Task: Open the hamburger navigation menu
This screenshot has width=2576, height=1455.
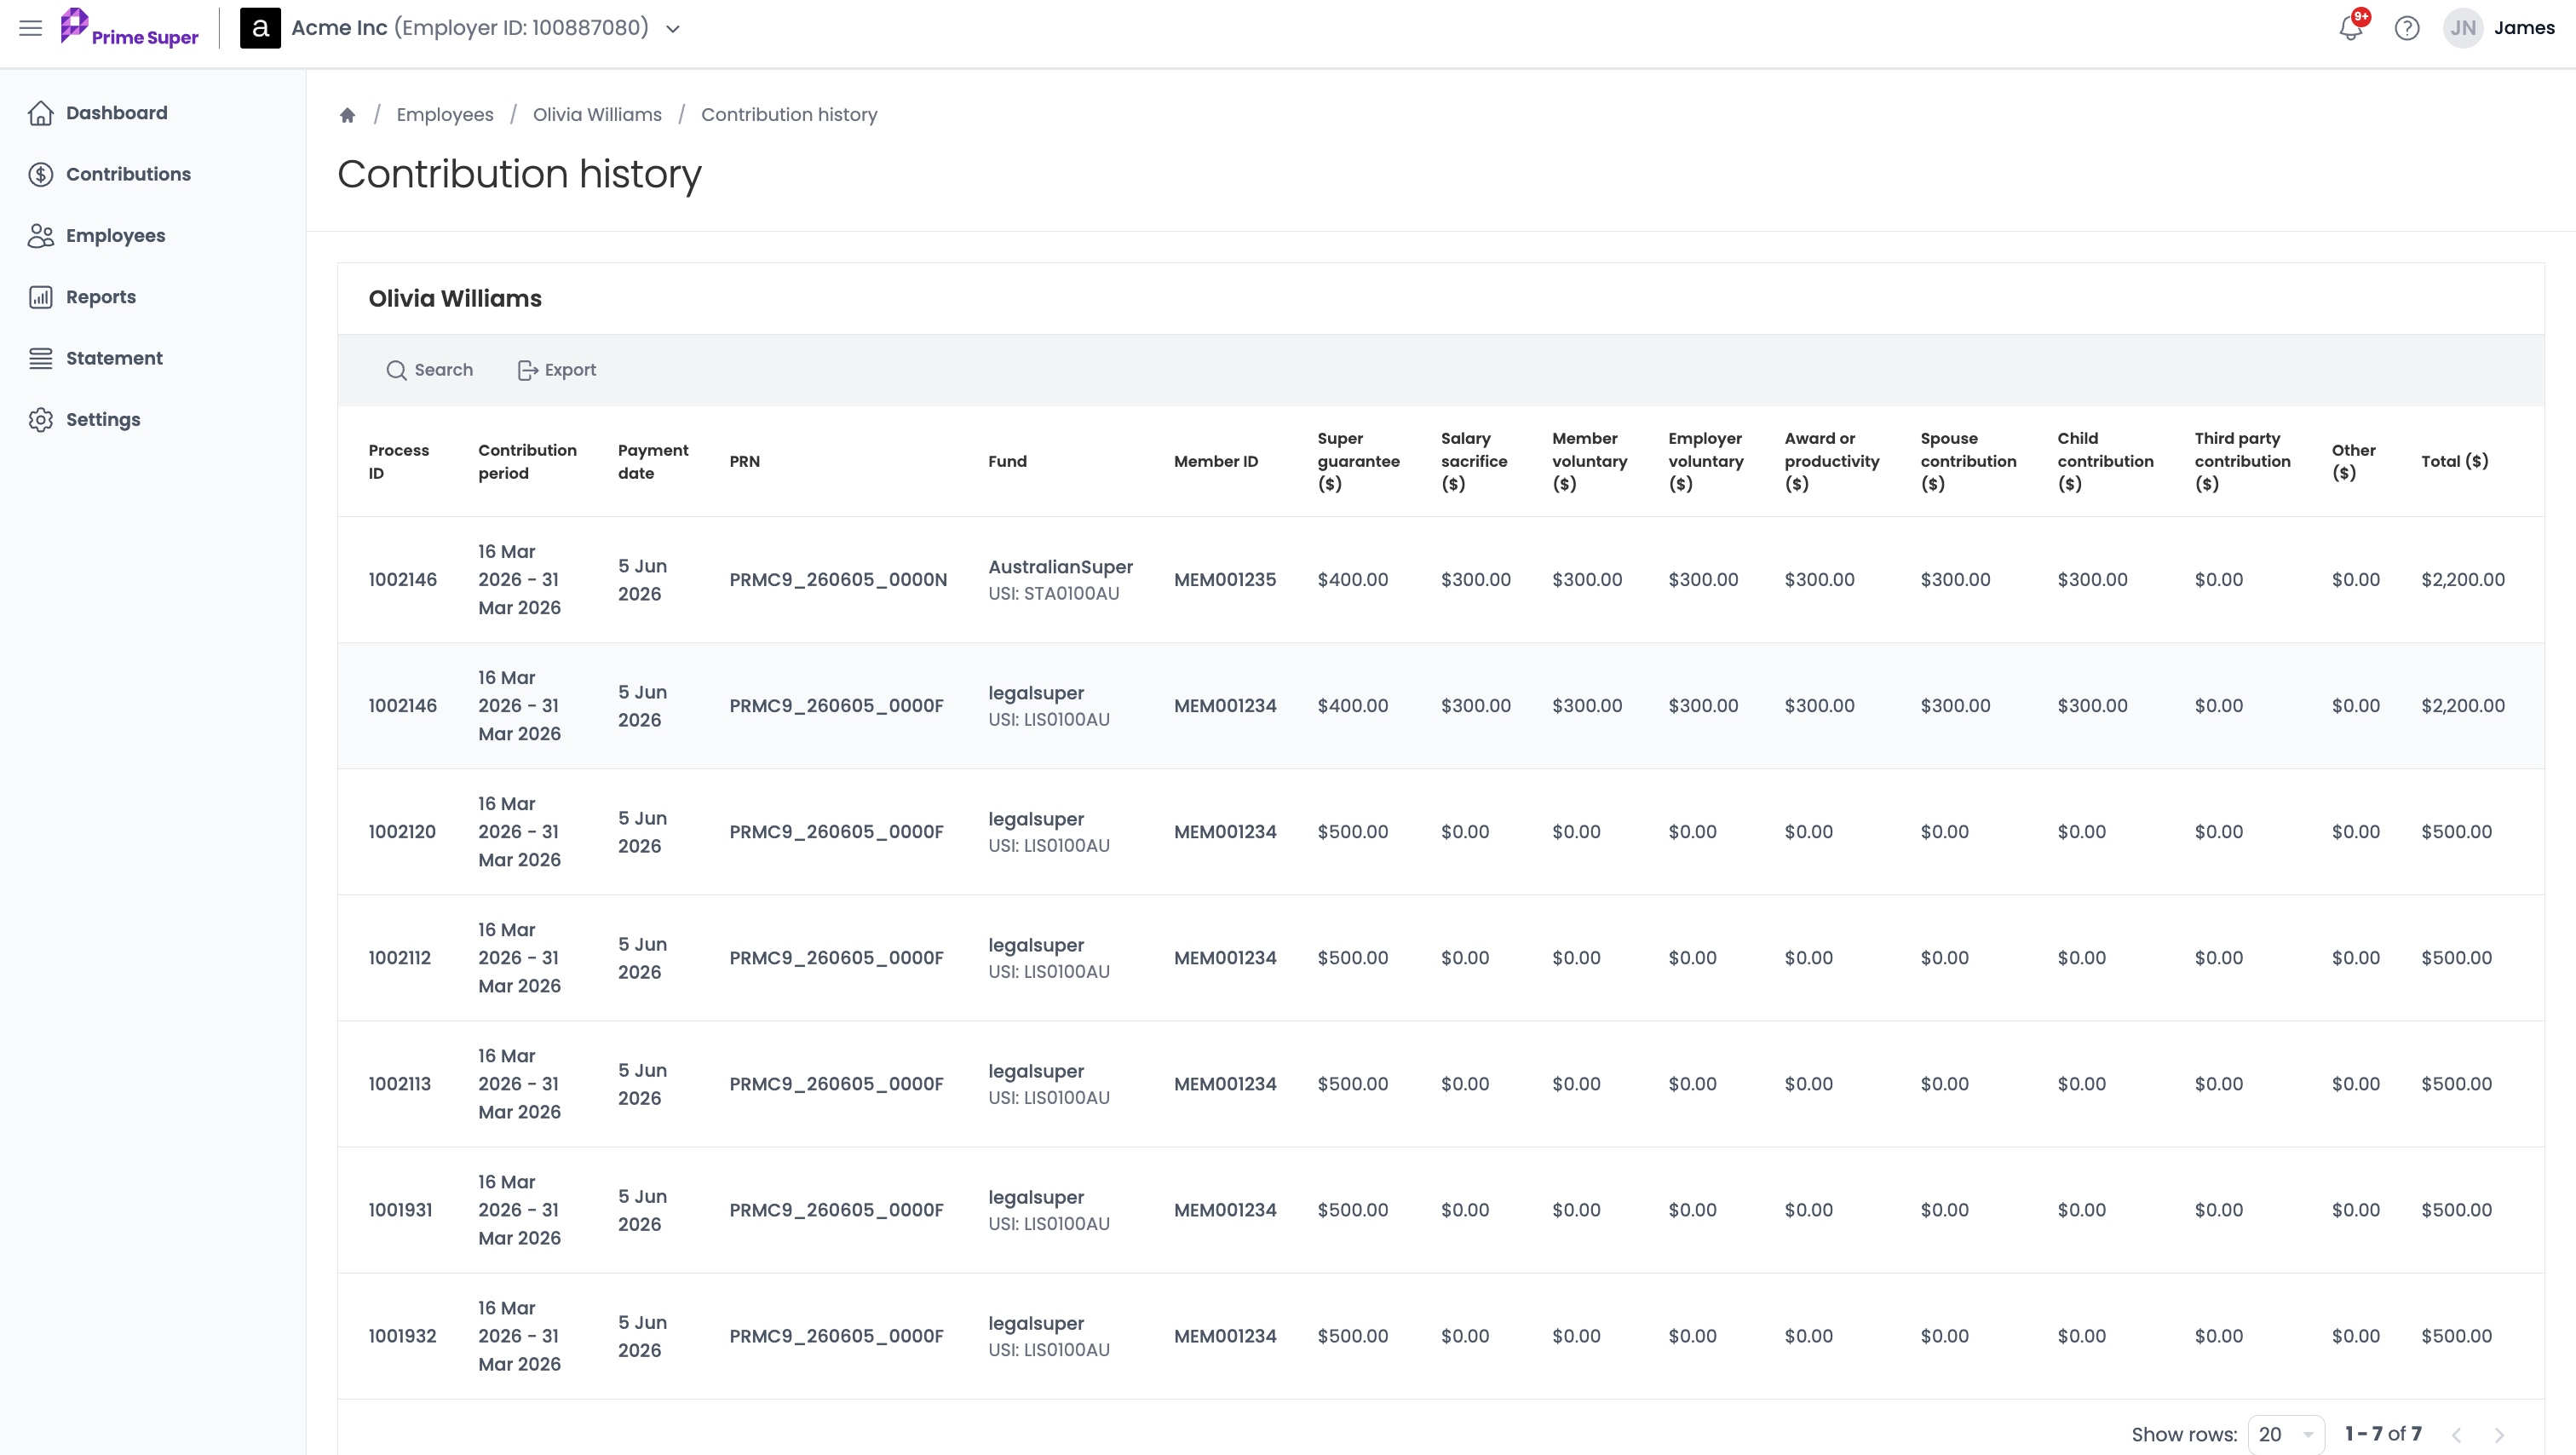Action: (x=31, y=28)
